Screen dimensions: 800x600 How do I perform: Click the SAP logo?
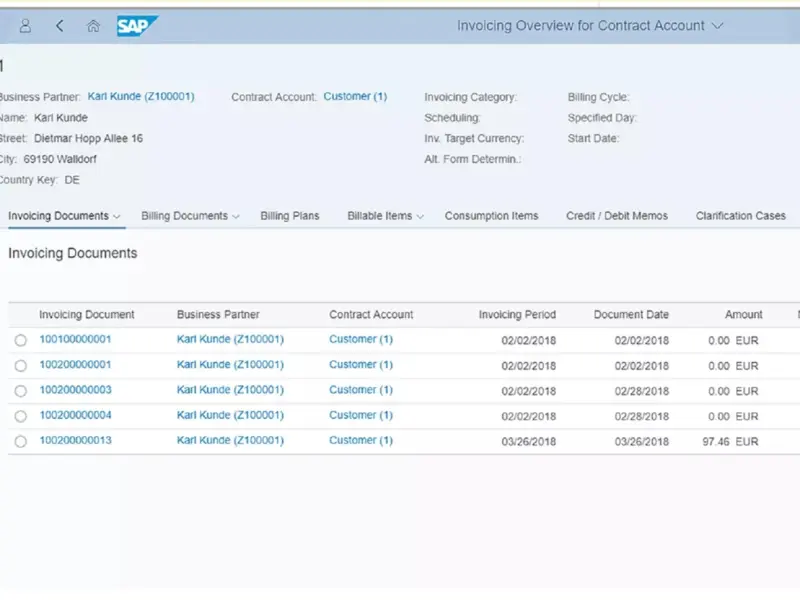[136, 26]
